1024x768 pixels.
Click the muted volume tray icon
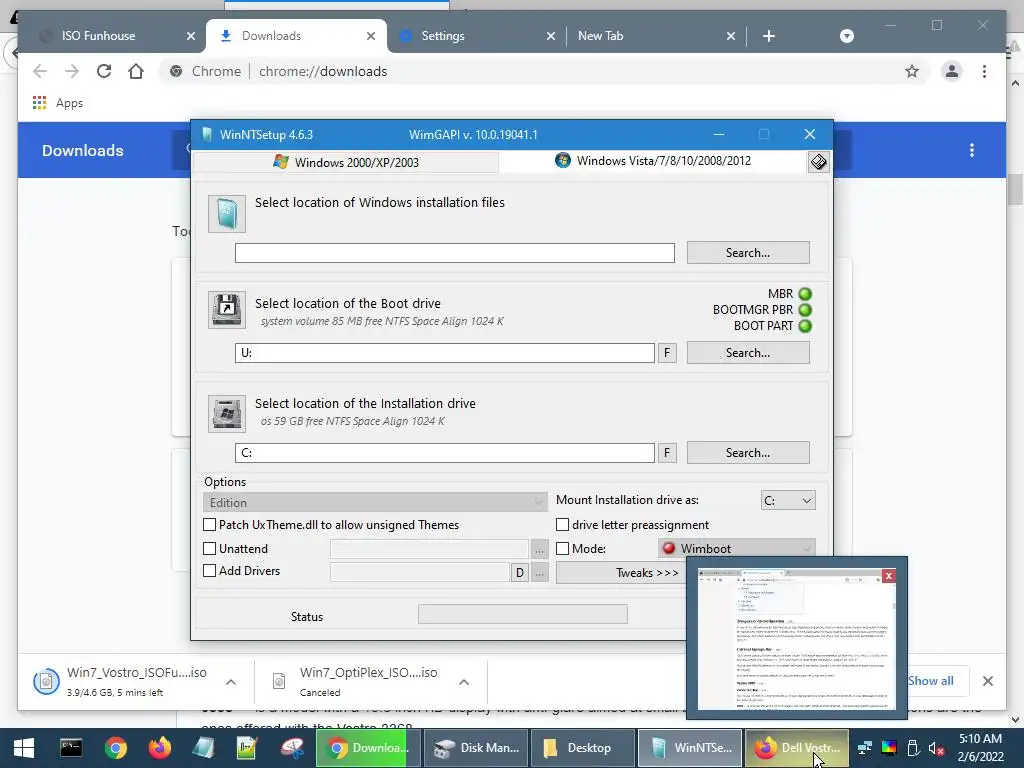pyautogui.click(x=936, y=748)
